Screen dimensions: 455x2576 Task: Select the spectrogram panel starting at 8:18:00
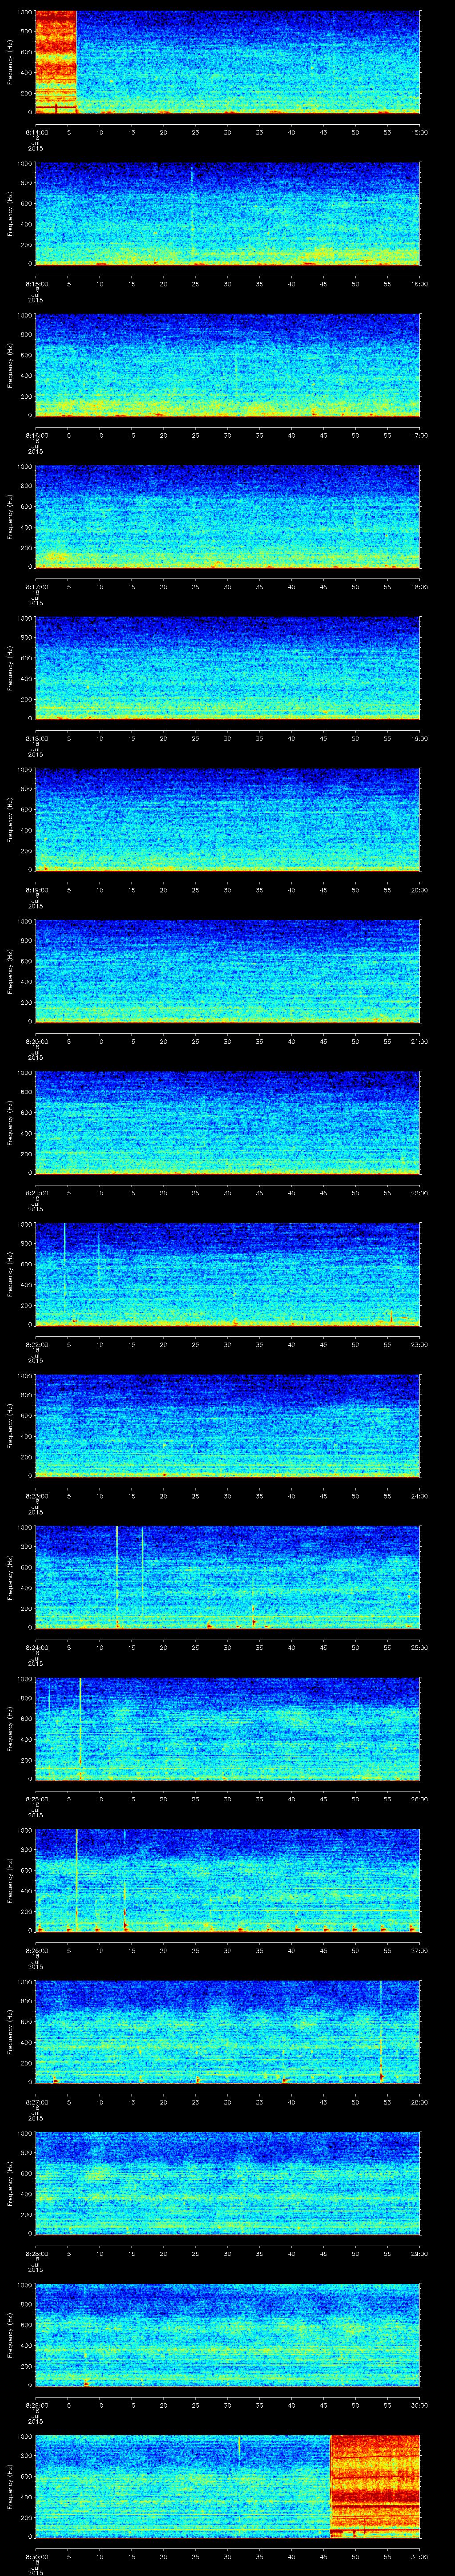click(x=227, y=668)
